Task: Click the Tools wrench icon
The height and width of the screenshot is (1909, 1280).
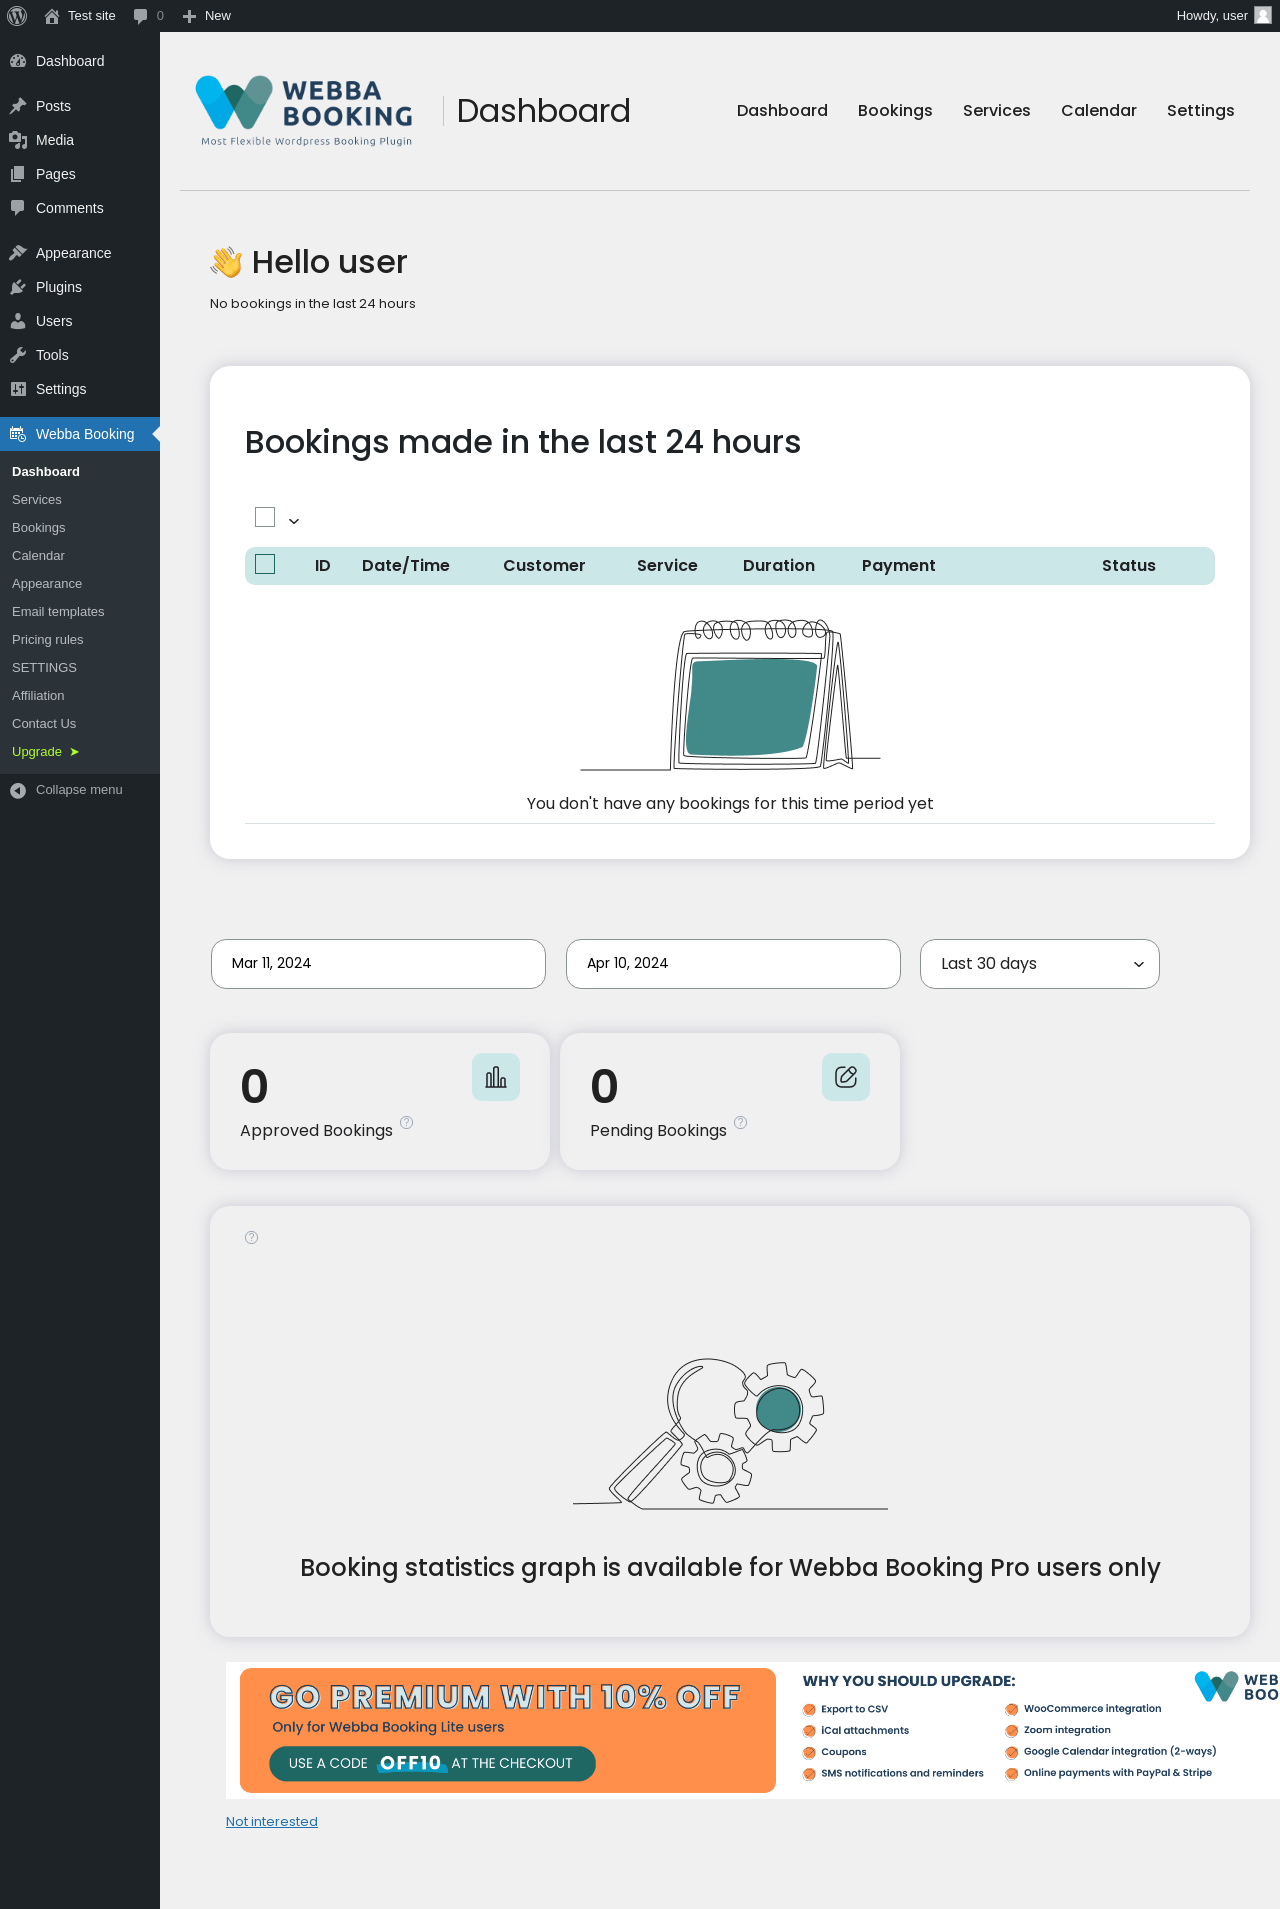Action: click(18, 355)
